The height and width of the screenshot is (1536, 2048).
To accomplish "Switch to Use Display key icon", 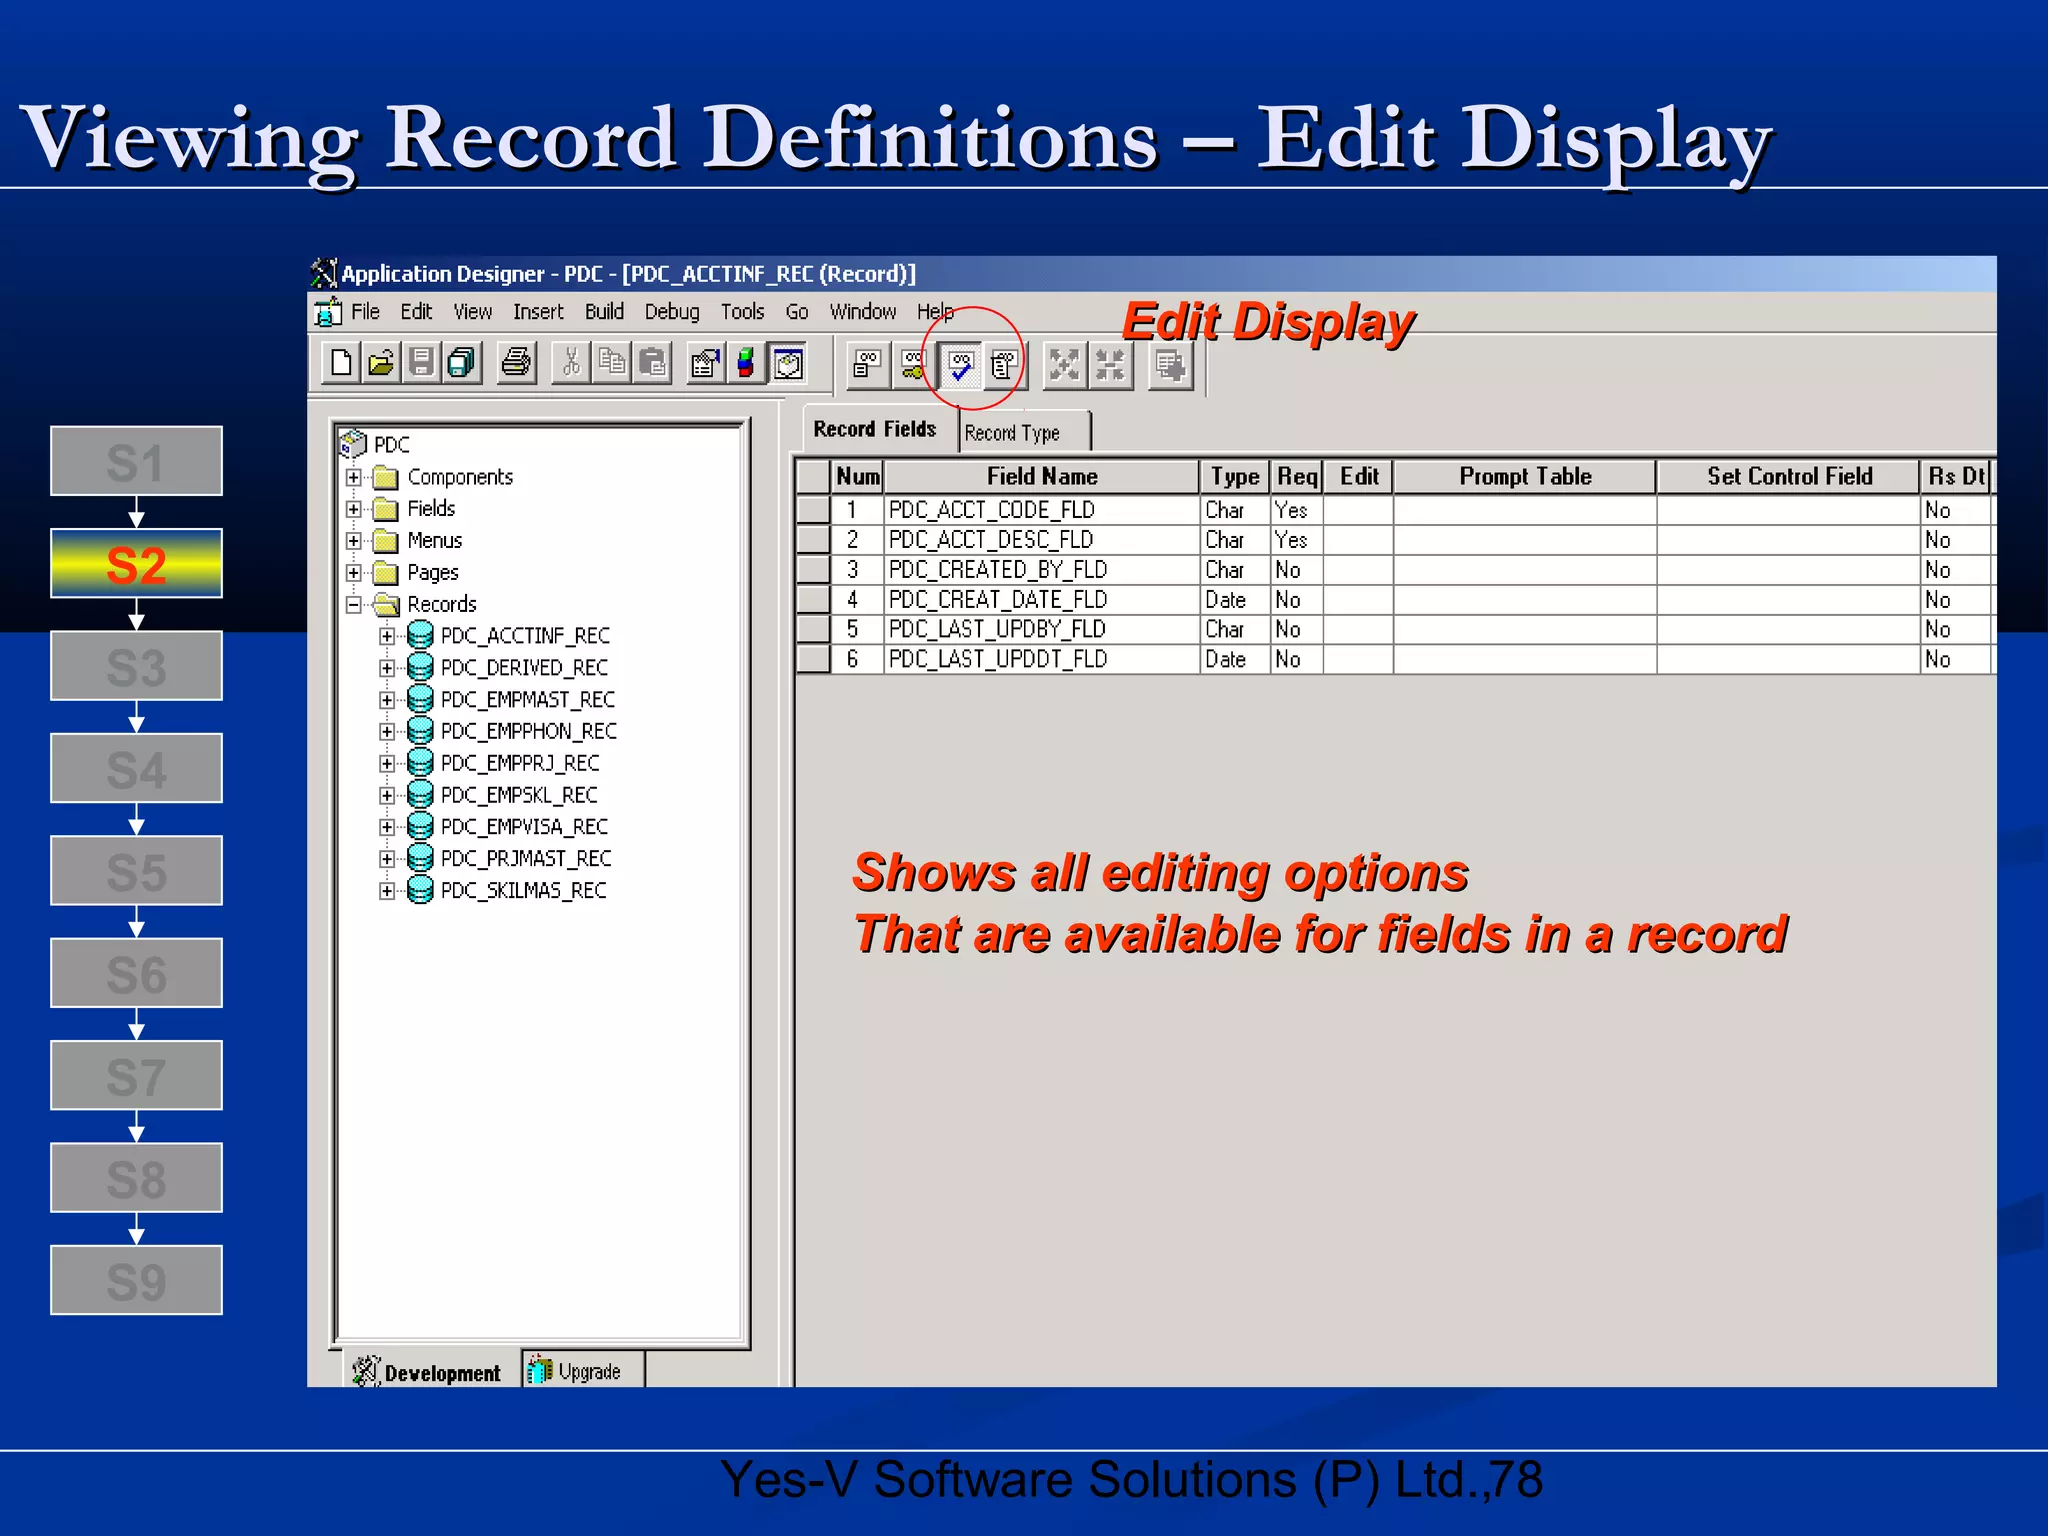I will pyautogui.click(x=913, y=365).
